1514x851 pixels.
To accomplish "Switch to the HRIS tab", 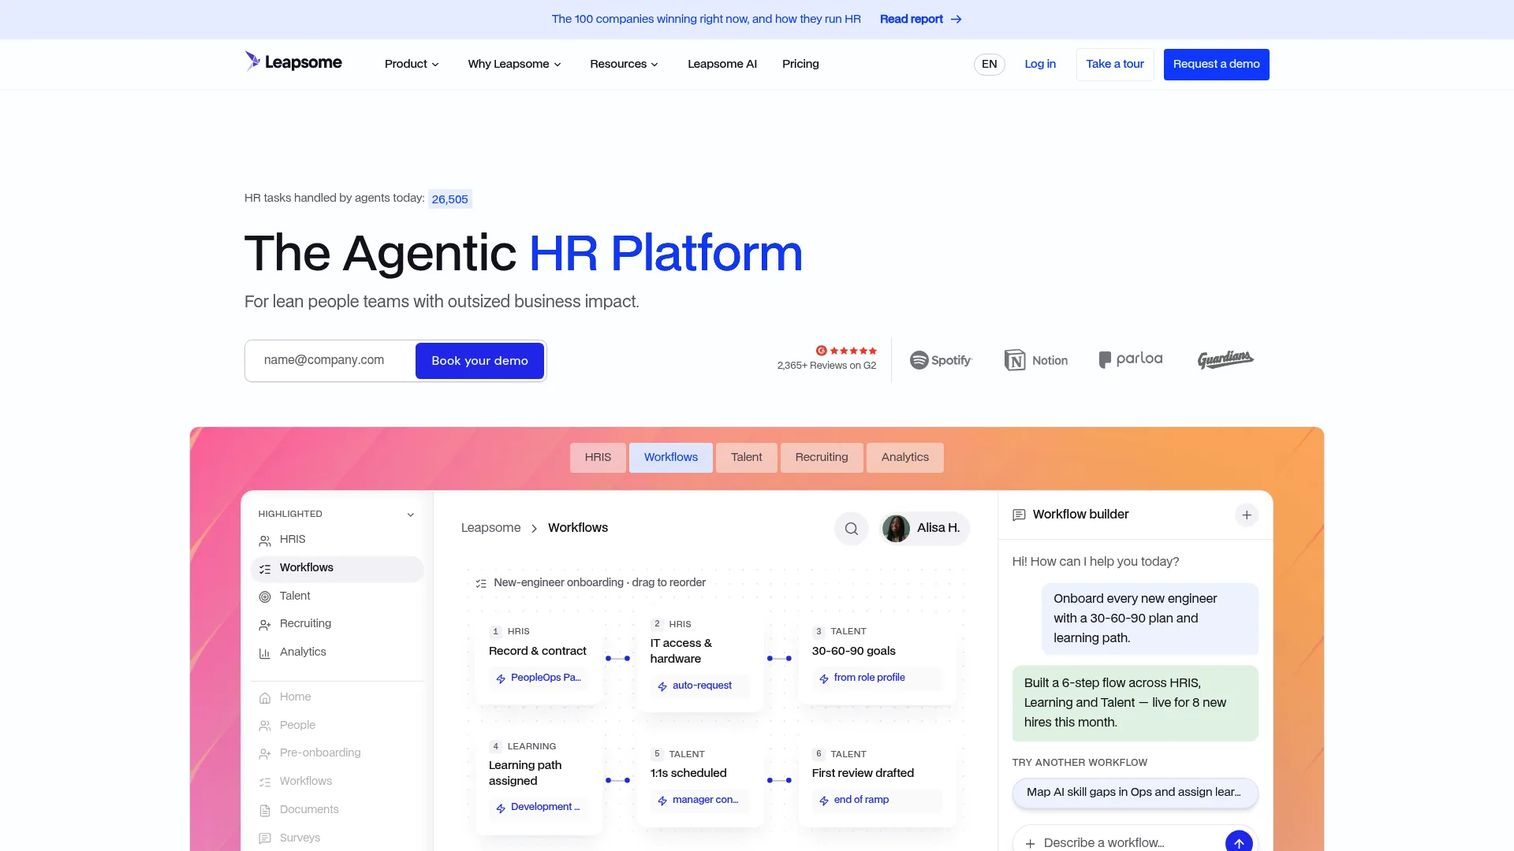I will pyautogui.click(x=598, y=457).
